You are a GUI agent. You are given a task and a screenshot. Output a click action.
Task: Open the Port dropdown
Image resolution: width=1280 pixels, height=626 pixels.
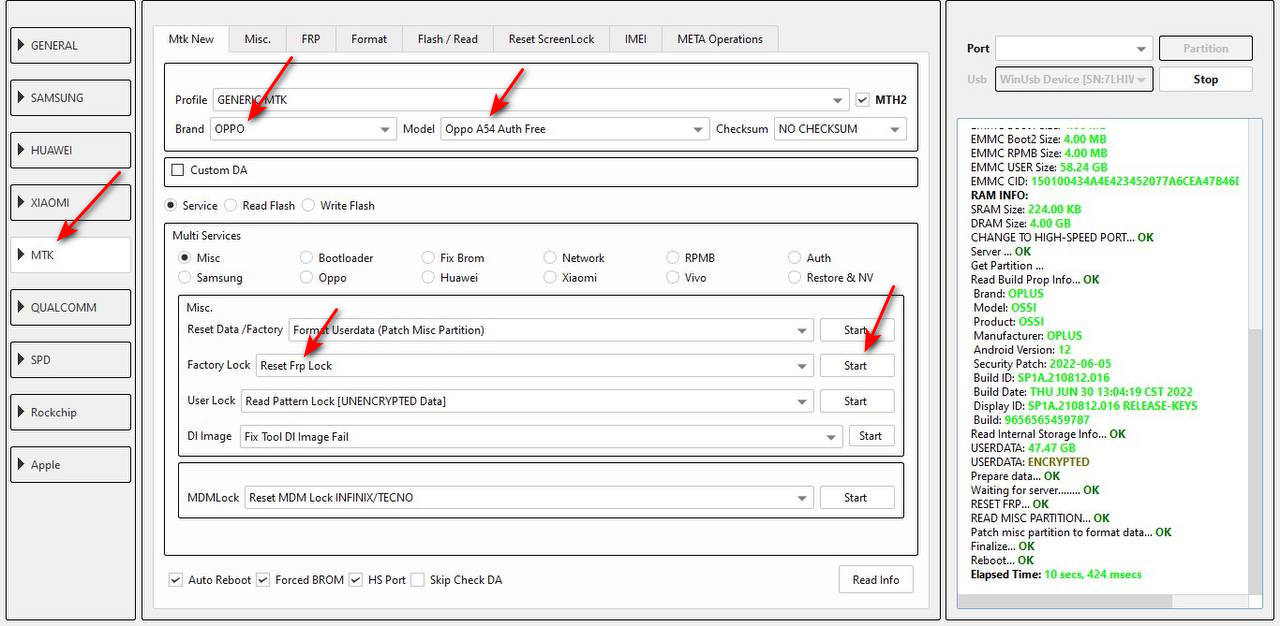coord(1074,49)
